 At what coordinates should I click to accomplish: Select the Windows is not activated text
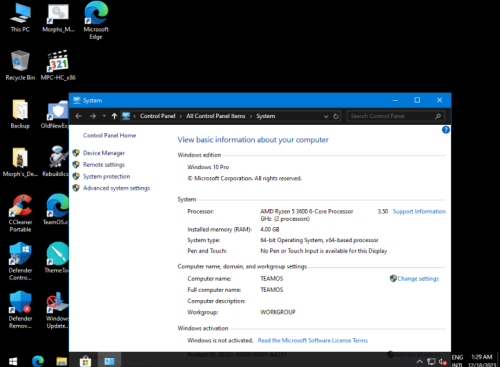[220, 340]
